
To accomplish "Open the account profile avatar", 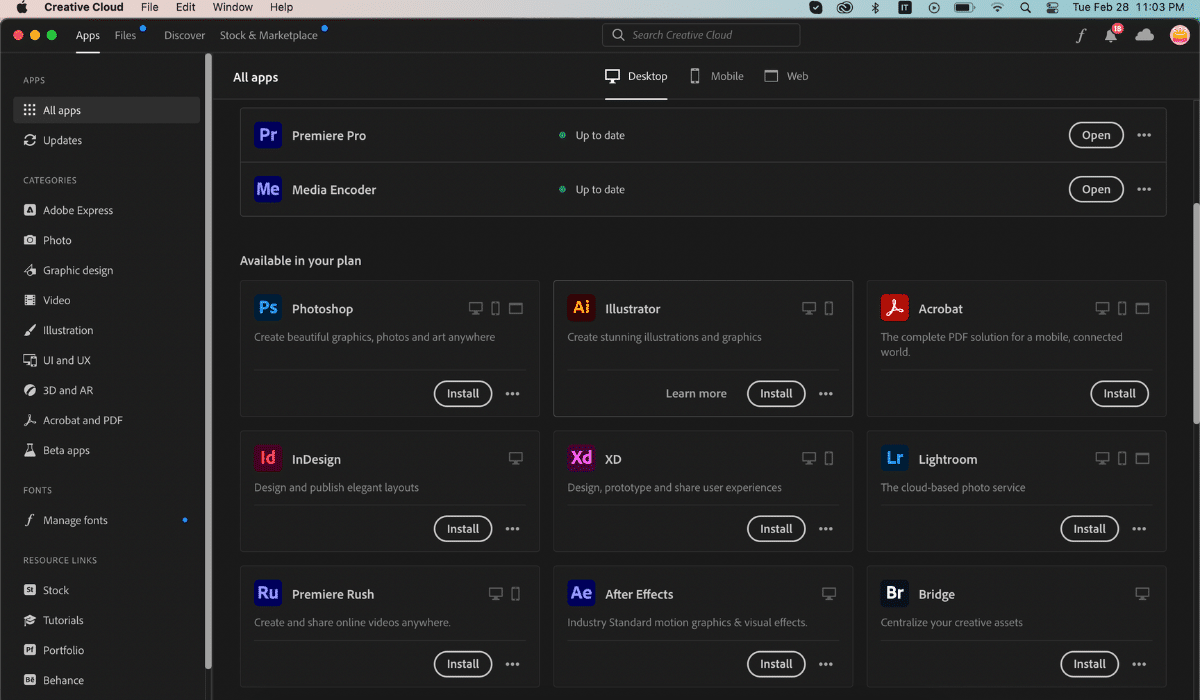I will point(1180,35).
